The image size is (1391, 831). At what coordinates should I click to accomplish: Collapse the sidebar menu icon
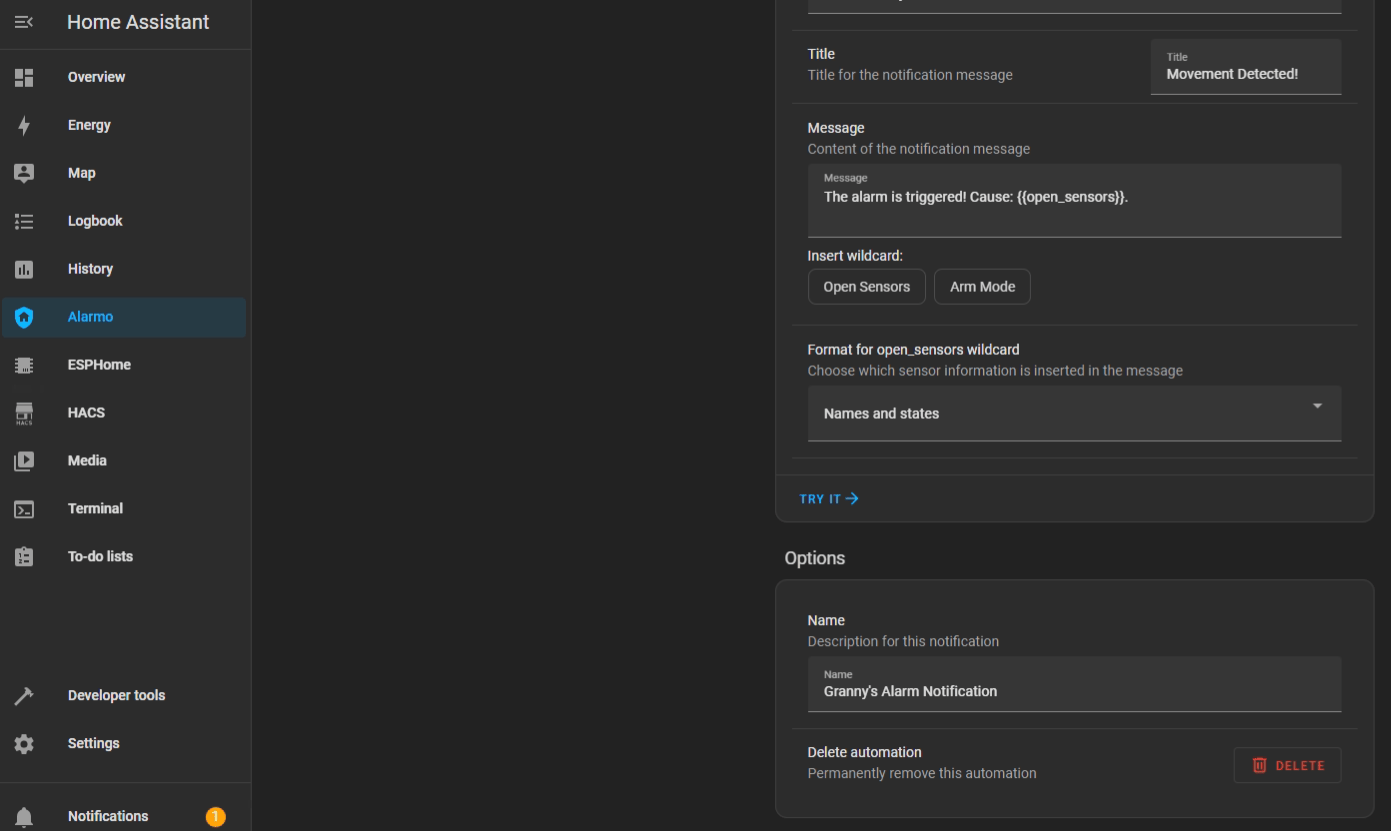click(24, 22)
